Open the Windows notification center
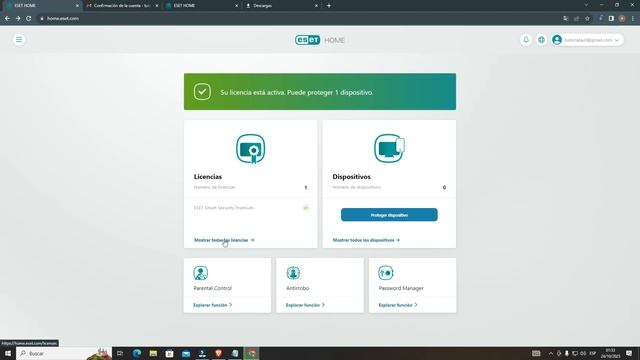Image resolution: width=640 pixels, height=360 pixels. pyautogui.click(x=629, y=353)
